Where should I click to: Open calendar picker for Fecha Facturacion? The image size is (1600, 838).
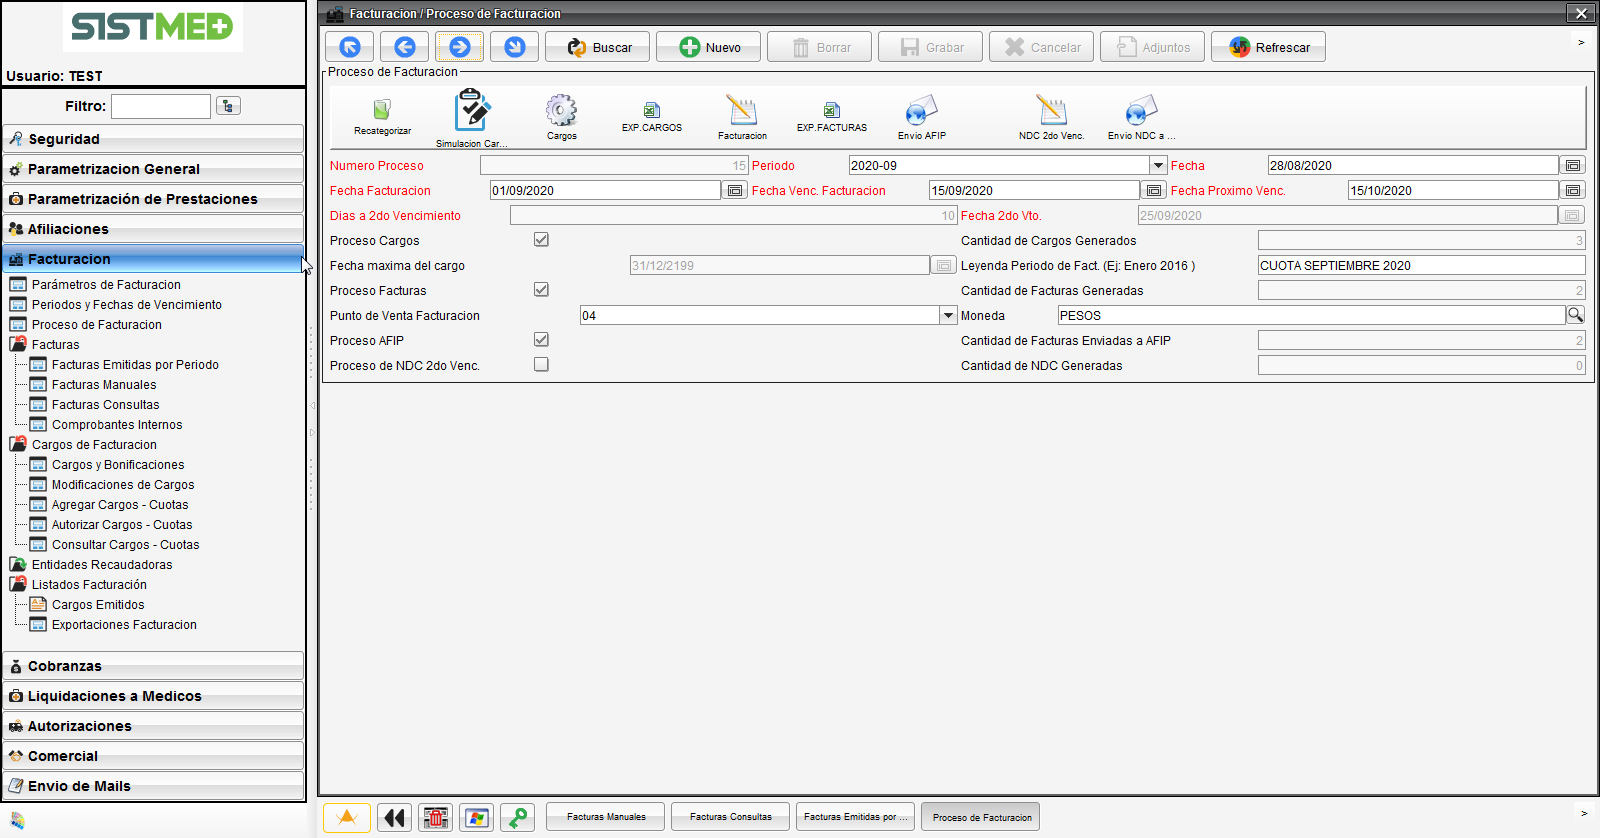735,190
